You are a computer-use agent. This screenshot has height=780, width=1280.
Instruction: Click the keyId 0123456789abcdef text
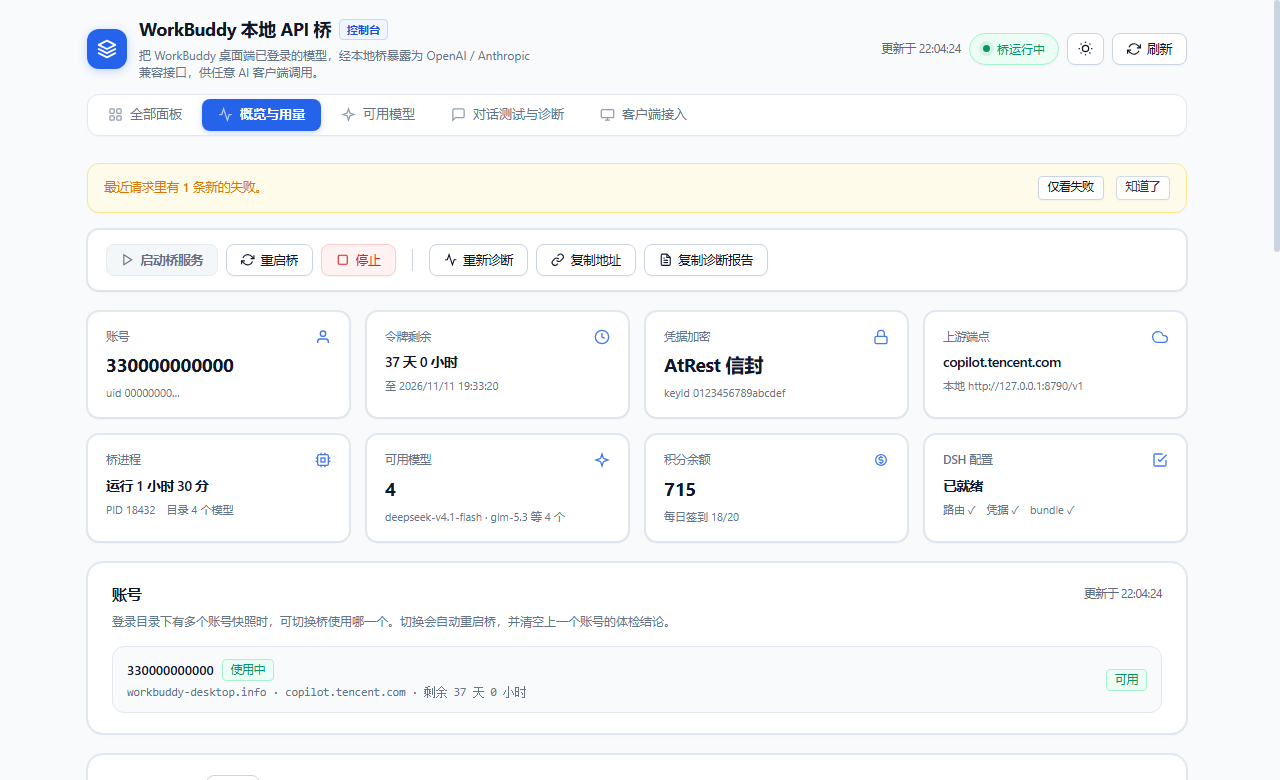[725, 394]
